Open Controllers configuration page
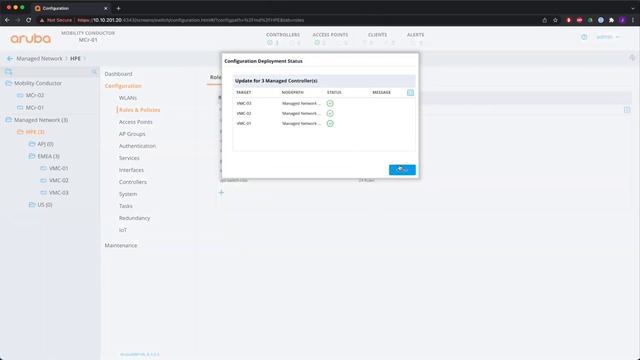 point(133,182)
